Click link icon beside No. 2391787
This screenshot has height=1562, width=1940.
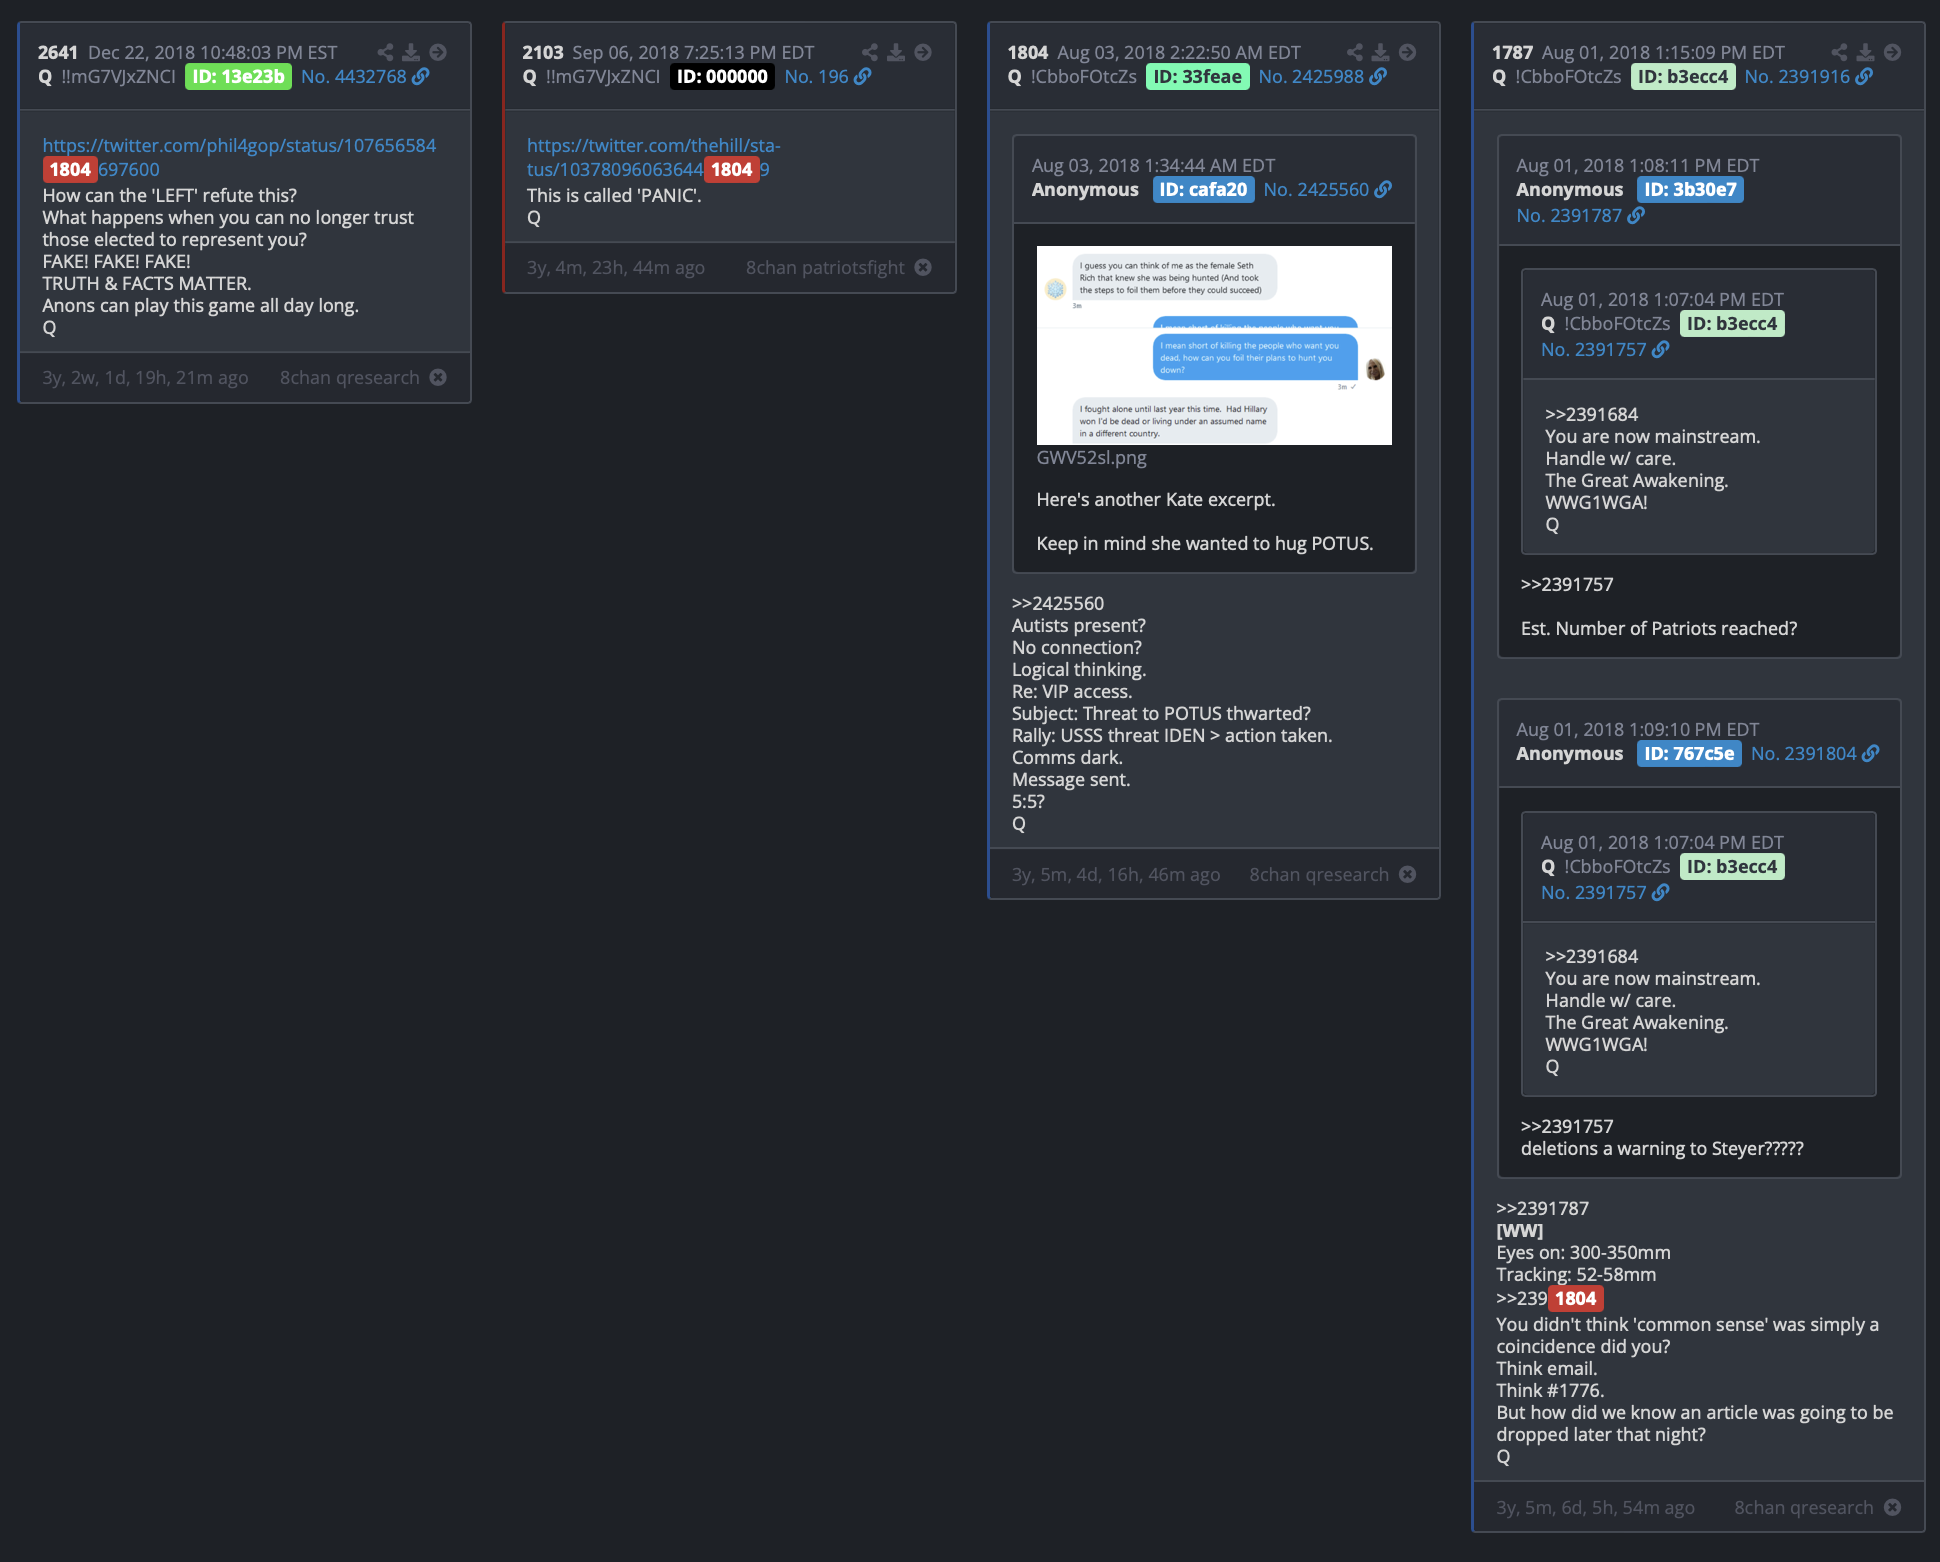[1636, 215]
